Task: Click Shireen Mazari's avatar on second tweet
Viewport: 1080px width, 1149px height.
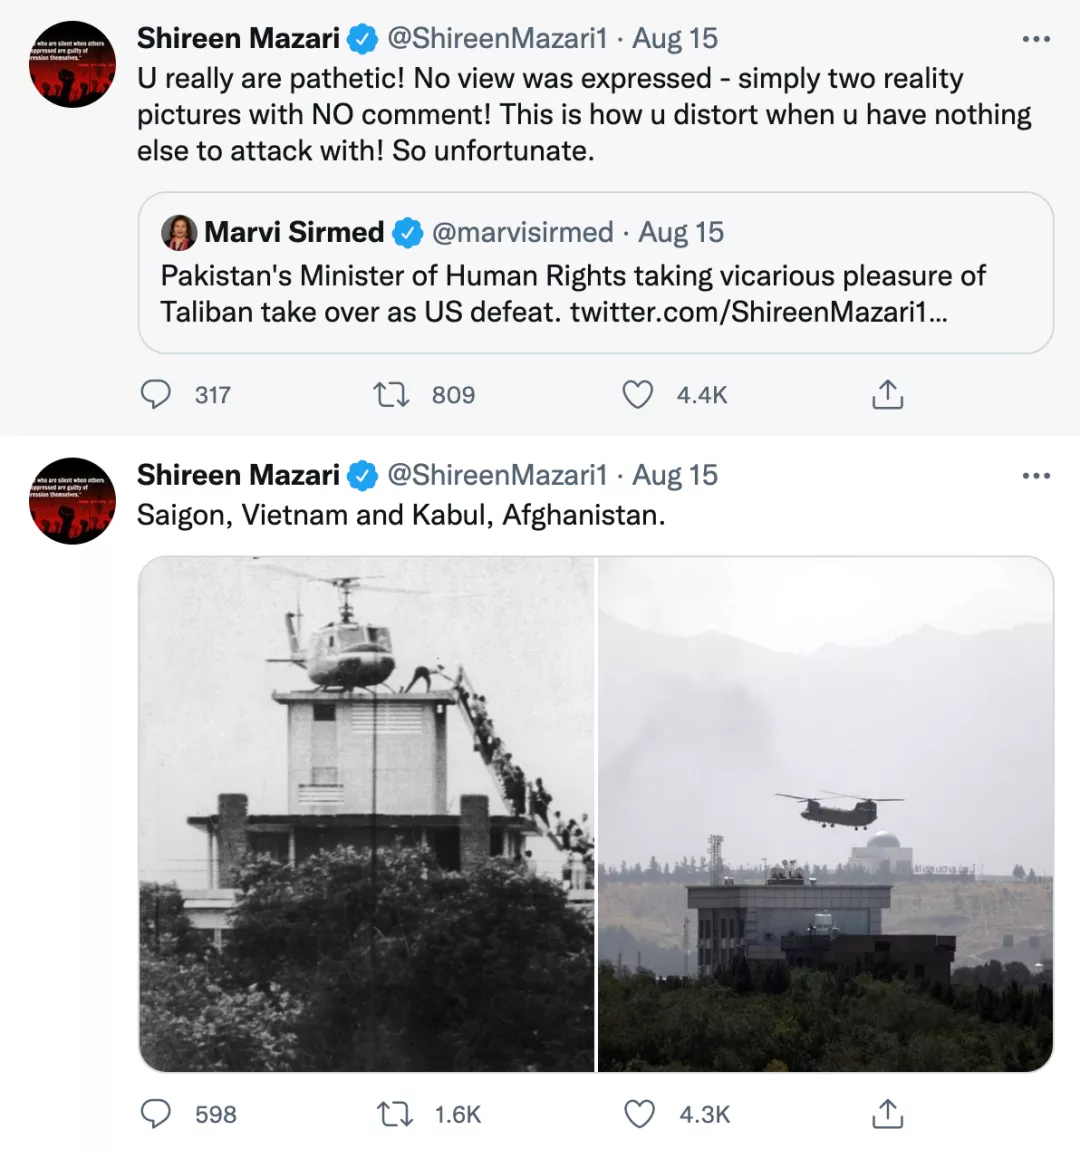Action: click(72, 500)
